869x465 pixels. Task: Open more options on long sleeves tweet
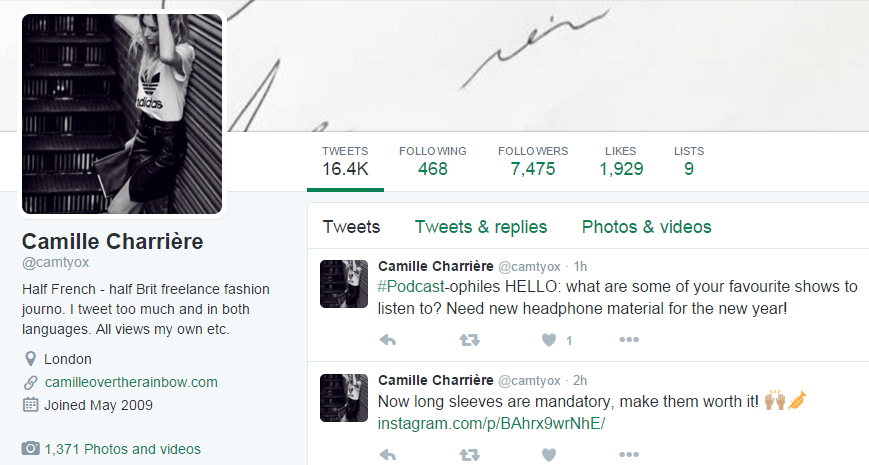(628, 454)
